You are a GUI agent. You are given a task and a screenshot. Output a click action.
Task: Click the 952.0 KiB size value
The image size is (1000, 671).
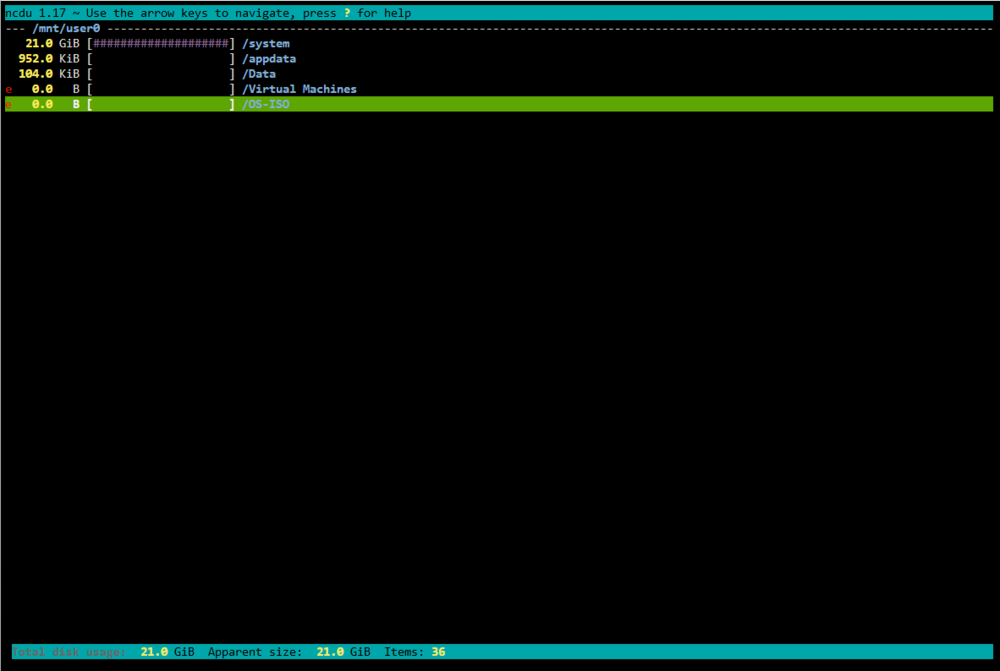click(x=49, y=59)
